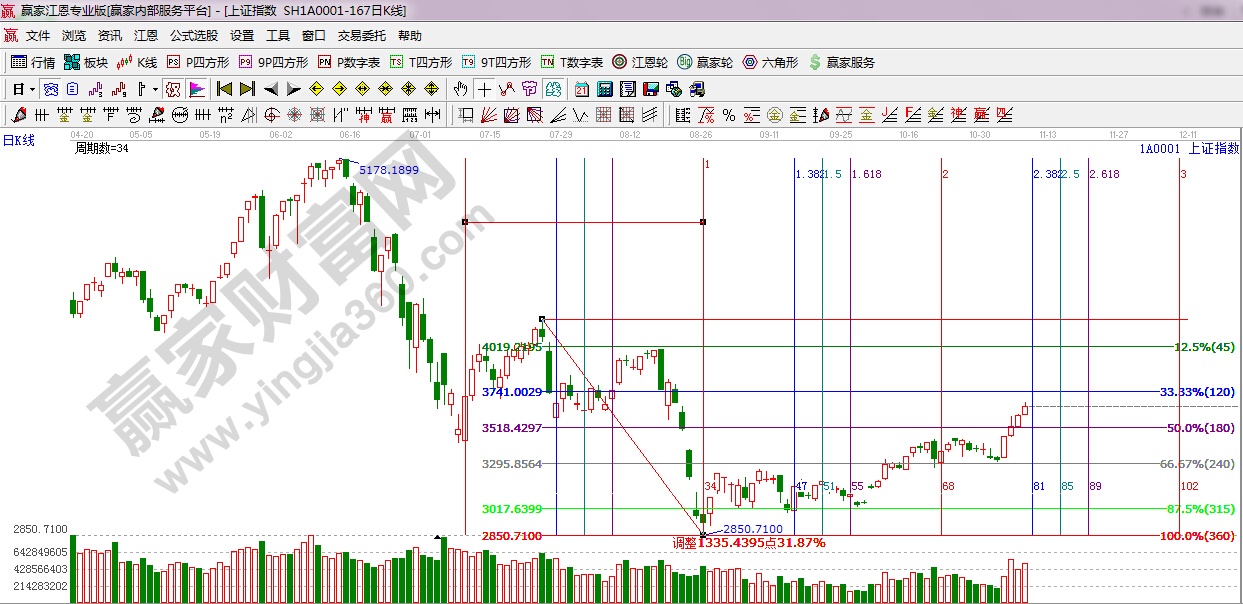The width and height of the screenshot is (1243, 604).
Task: Open dropdown arrow beside the flag marker icon
Action: coord(156,89)
